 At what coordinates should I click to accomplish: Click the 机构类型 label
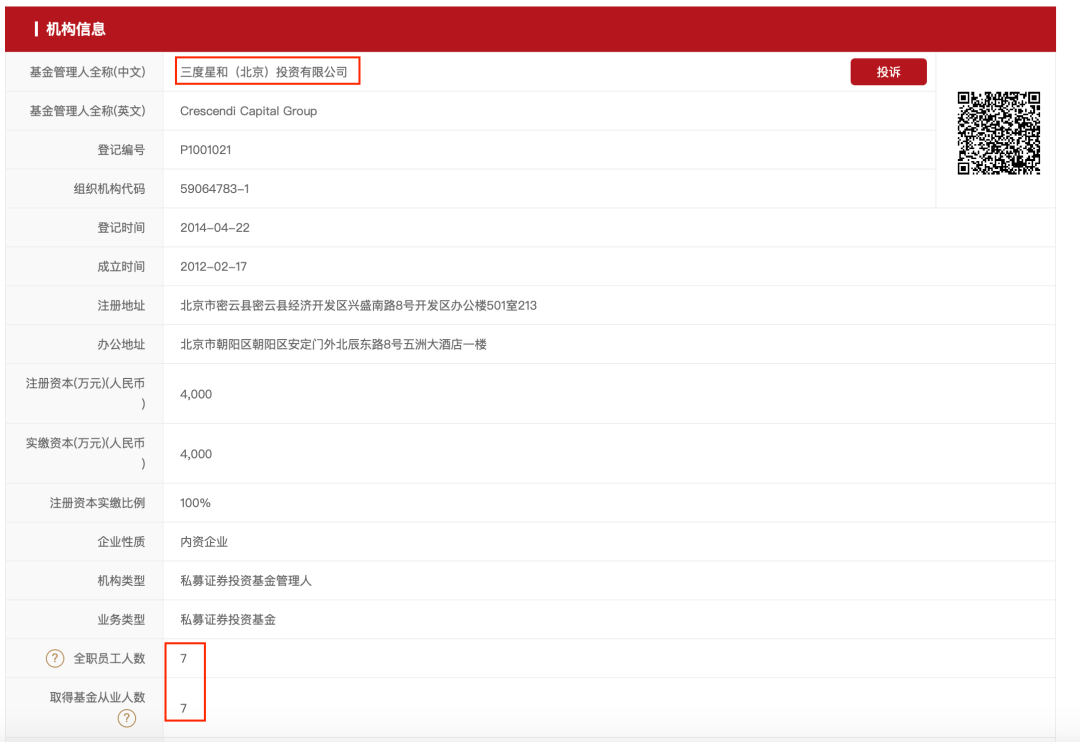coord(121,581)
